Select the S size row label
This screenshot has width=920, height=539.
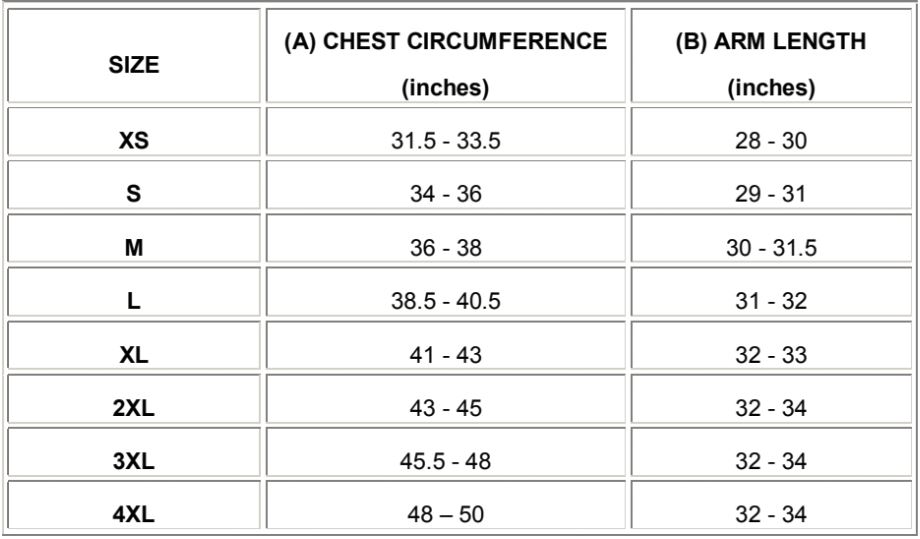click(134, 194)
